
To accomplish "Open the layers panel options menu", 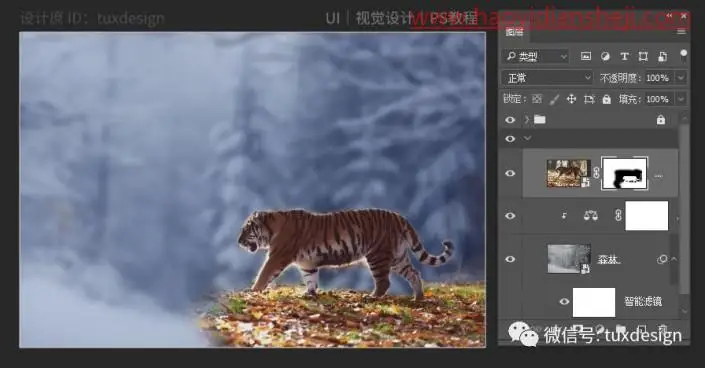I will click(681, 31).
